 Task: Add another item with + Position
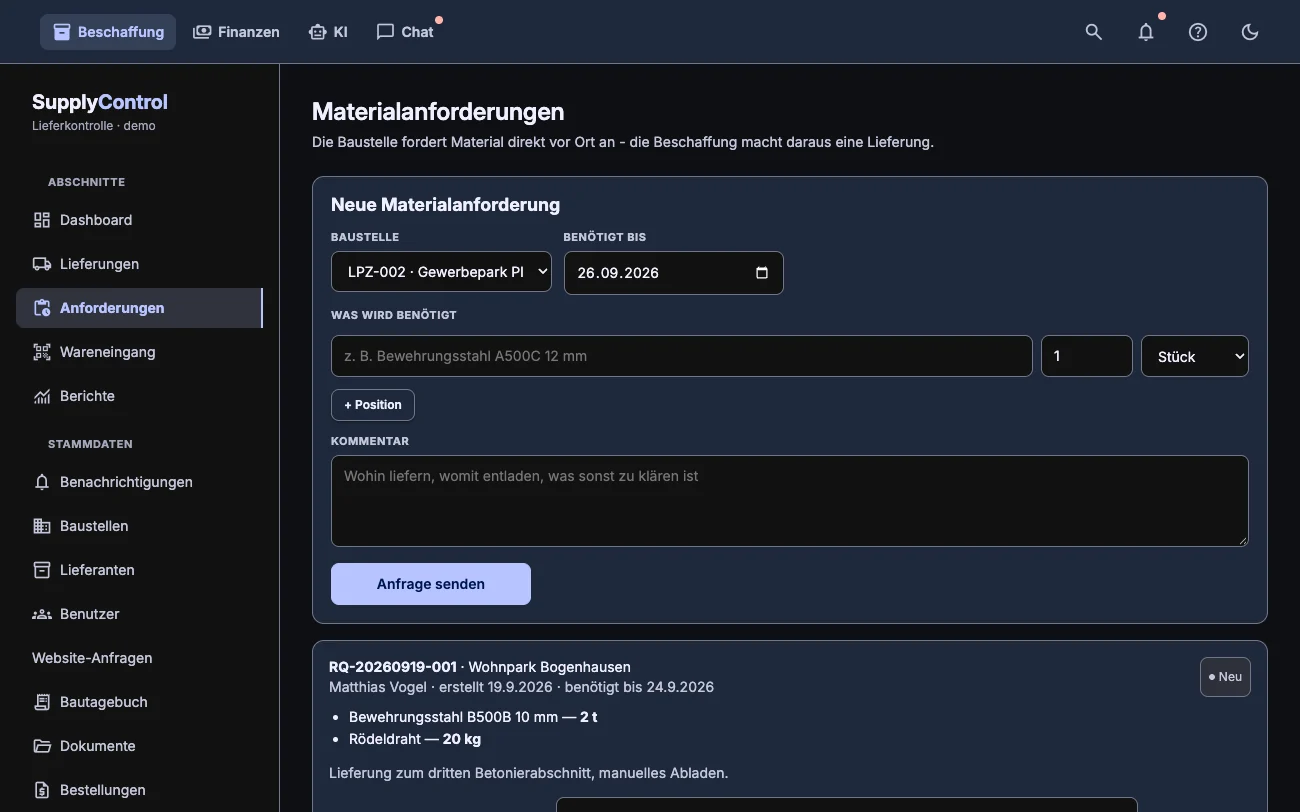(373, 405)
